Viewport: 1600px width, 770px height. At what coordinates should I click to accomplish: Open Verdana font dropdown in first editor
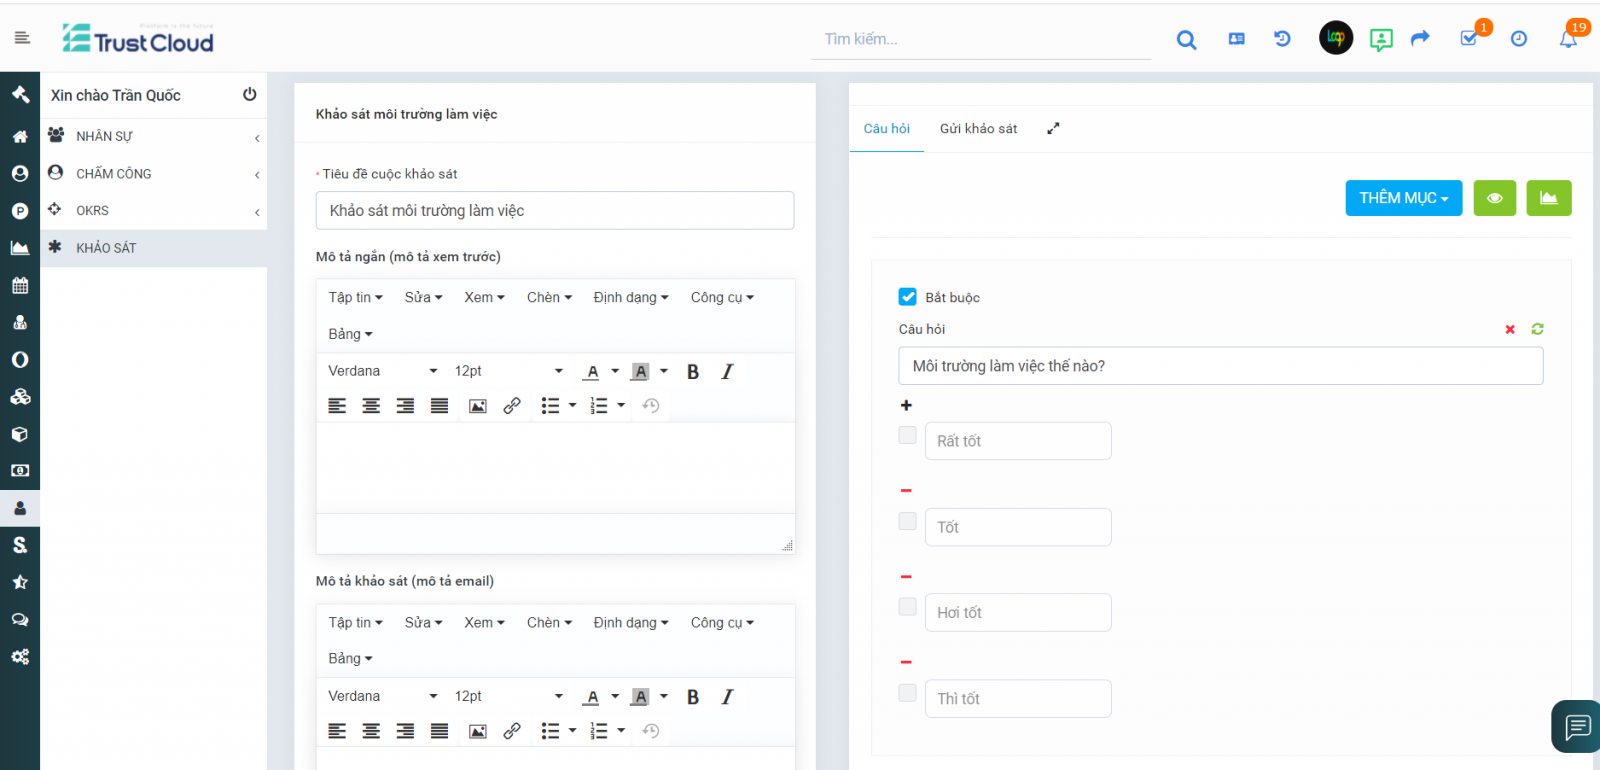pos(382,371)
